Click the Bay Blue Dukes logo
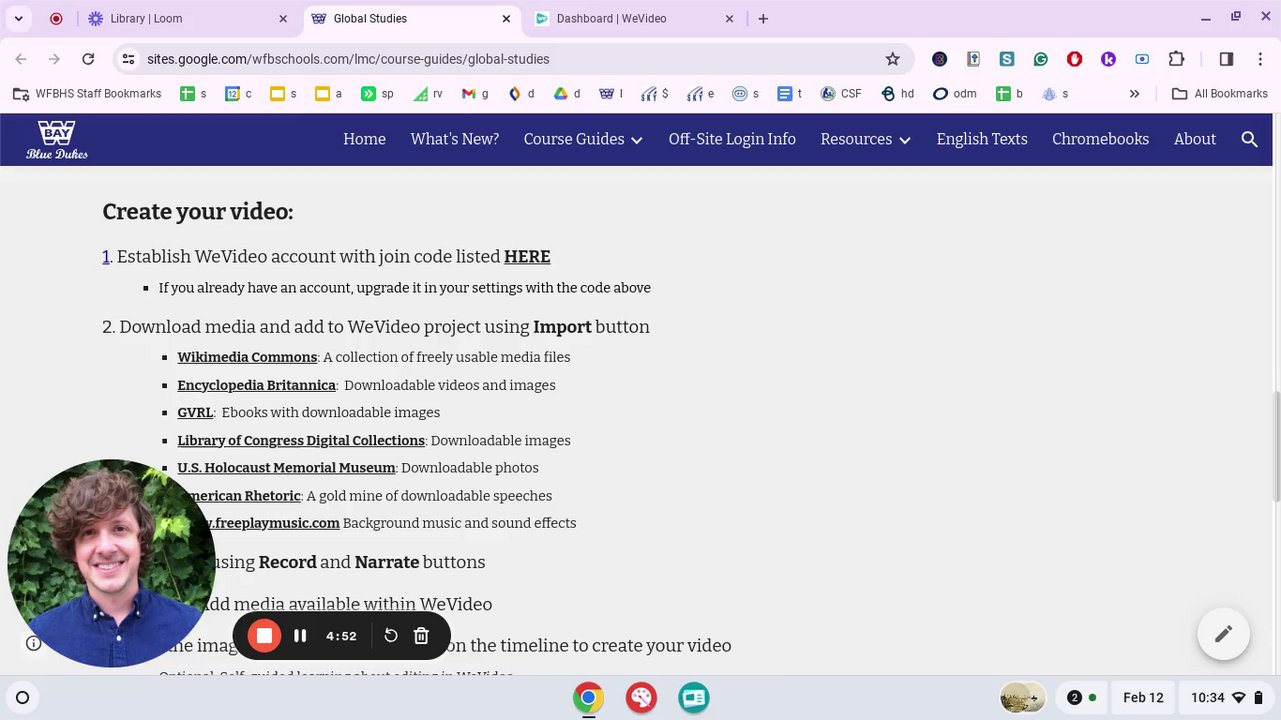The width and height of the screenshot is (1281, 720). pyautogui.click(x=57, y=139)
